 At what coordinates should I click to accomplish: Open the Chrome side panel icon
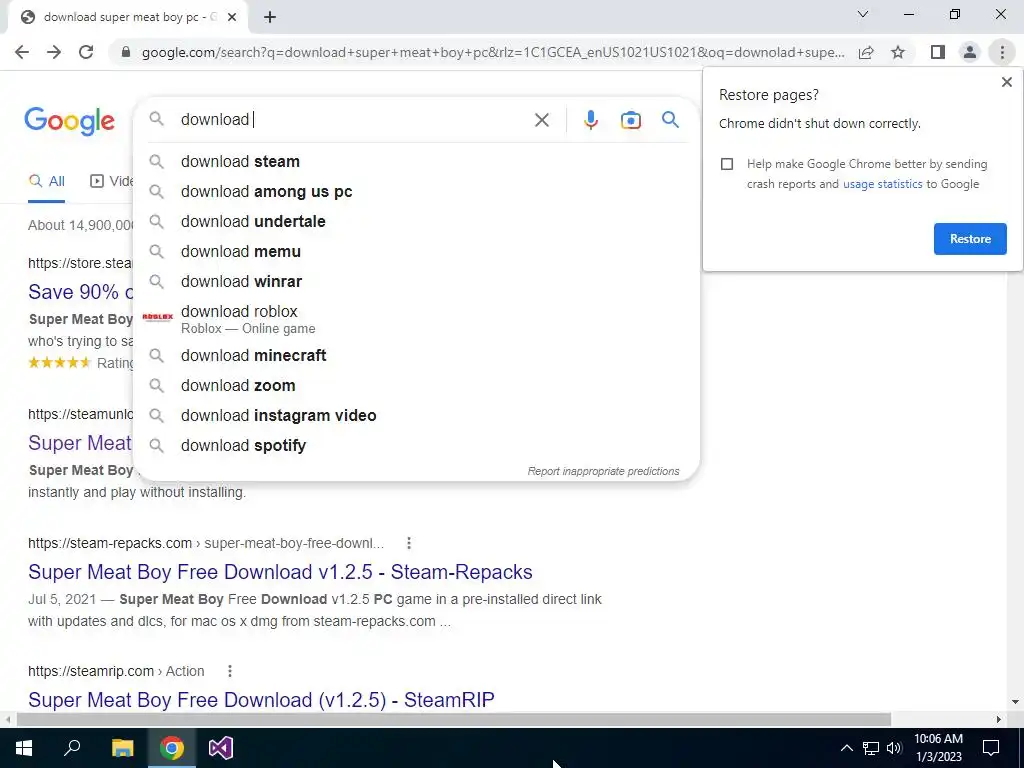coord(938,52)
